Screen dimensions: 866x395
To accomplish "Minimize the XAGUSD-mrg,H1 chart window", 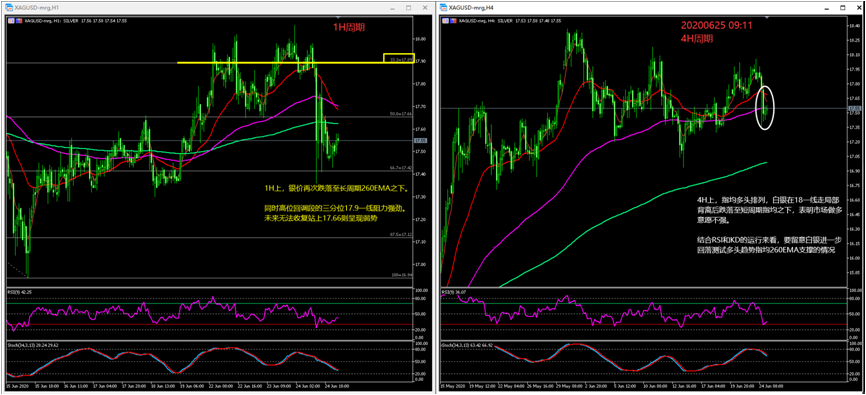I will pos(393,8).
